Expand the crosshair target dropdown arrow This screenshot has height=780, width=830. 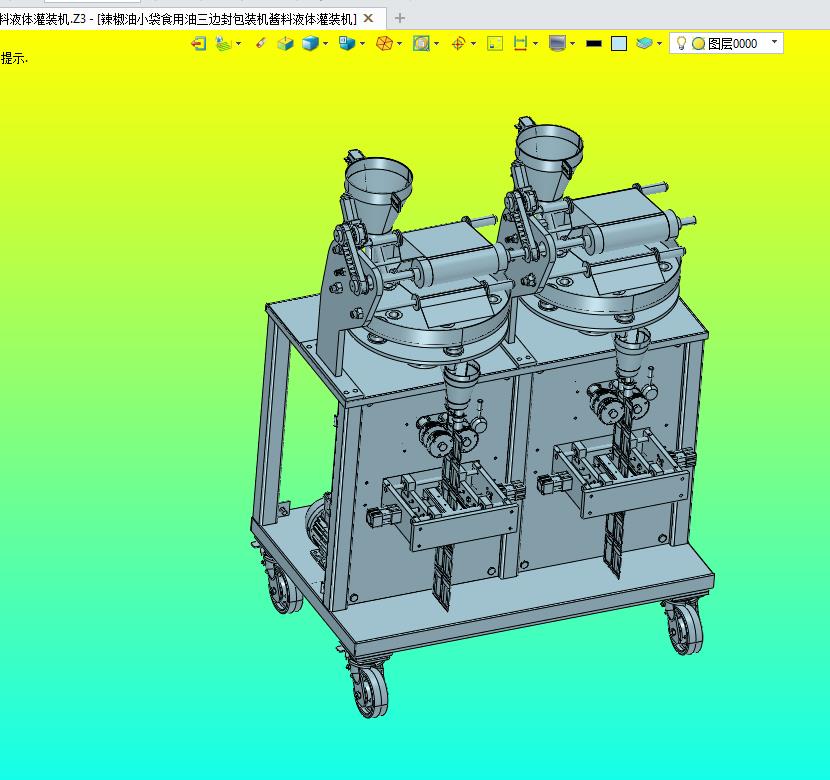(x=474, y=43)
